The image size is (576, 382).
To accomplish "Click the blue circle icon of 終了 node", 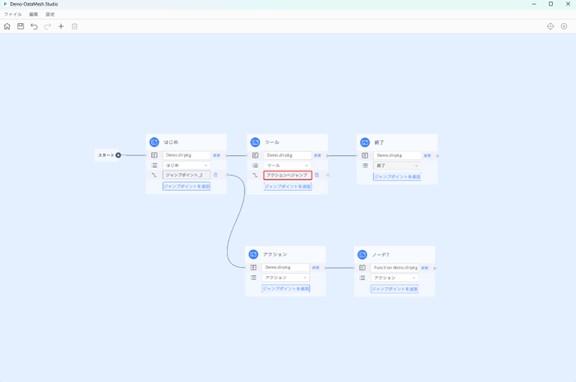I will click(365, 142).
